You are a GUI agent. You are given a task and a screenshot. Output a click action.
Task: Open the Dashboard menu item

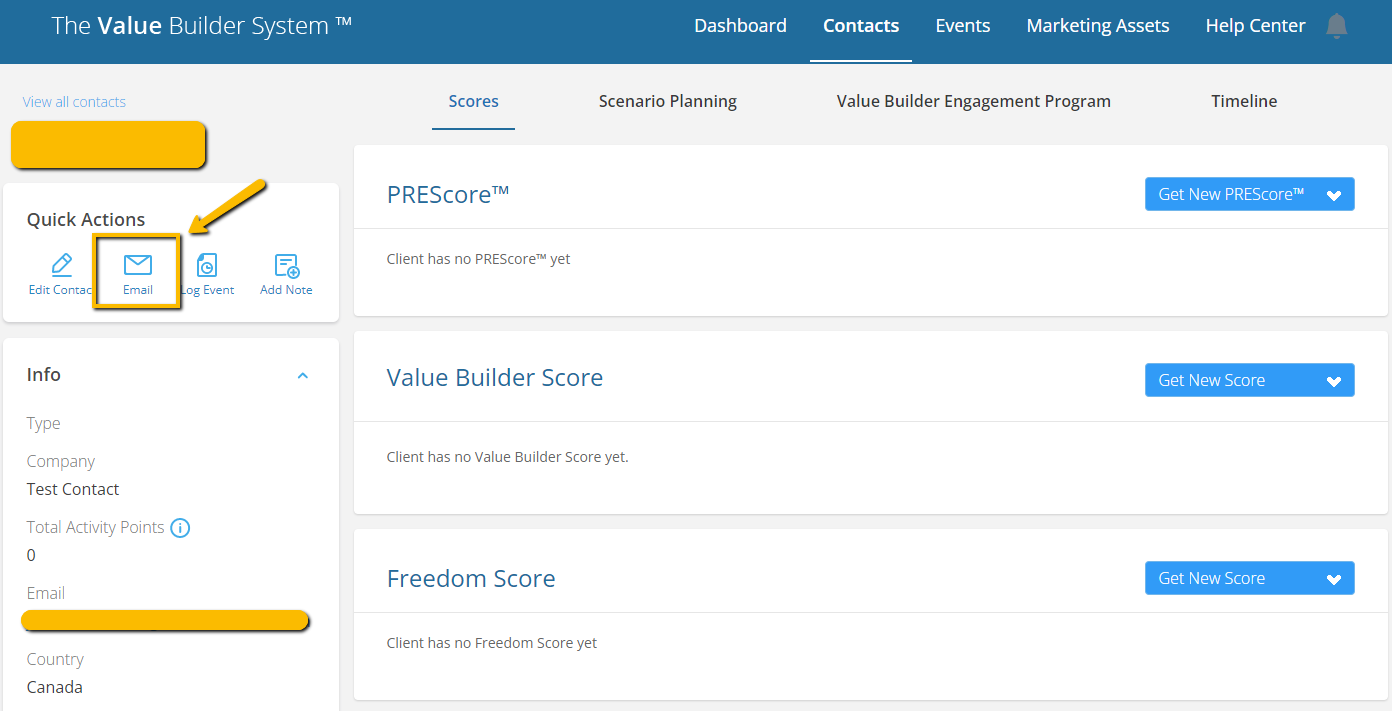[740, 26]
